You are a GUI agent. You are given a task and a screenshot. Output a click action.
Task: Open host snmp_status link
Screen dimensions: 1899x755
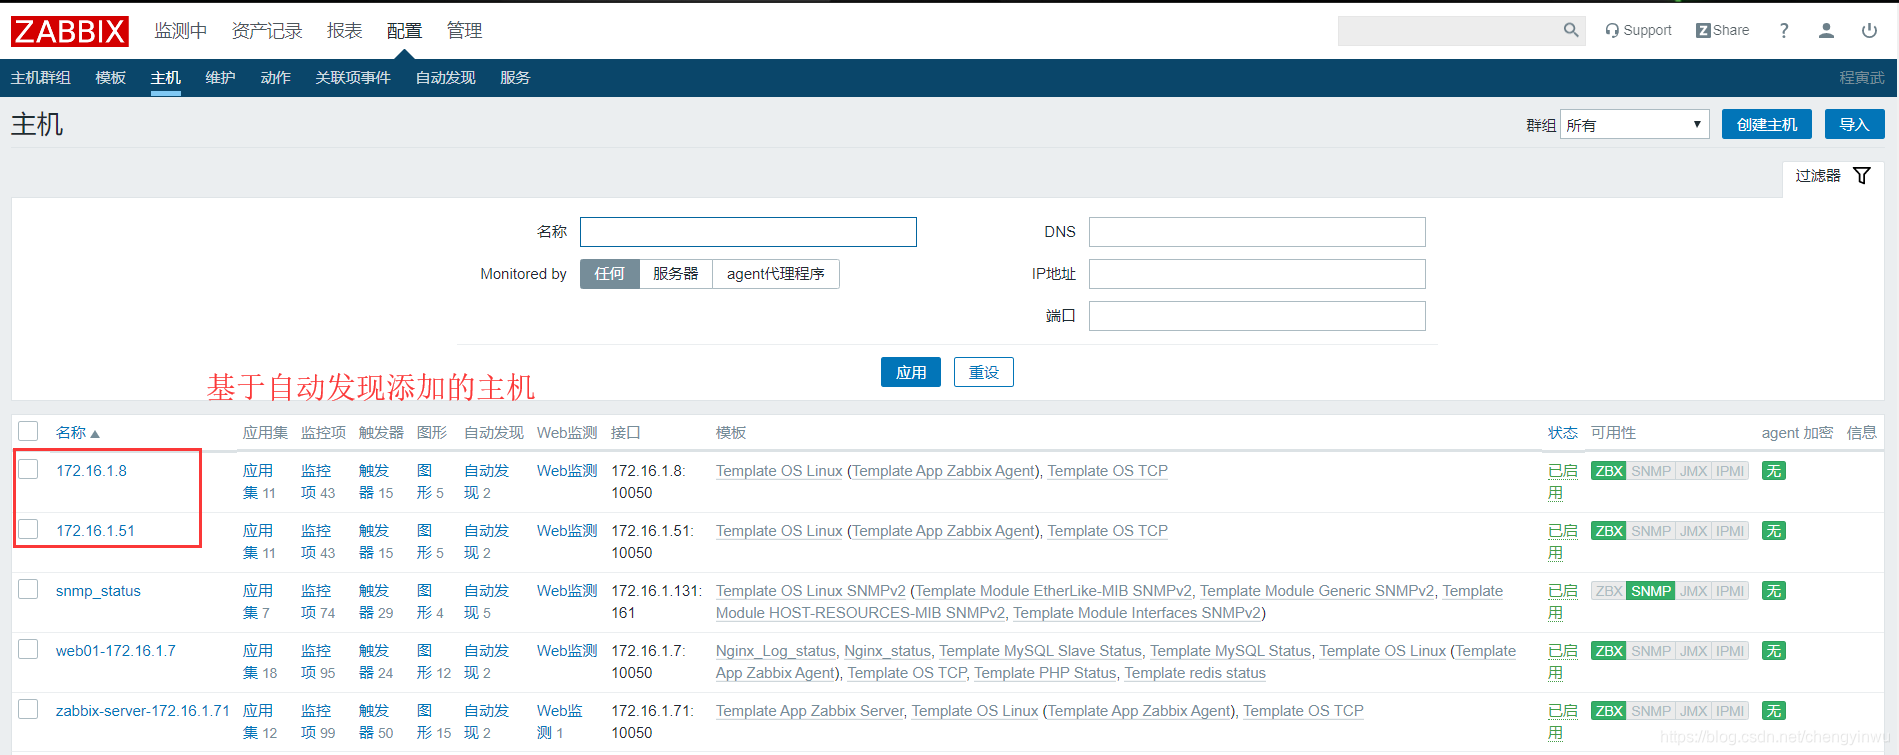(98, 591)
